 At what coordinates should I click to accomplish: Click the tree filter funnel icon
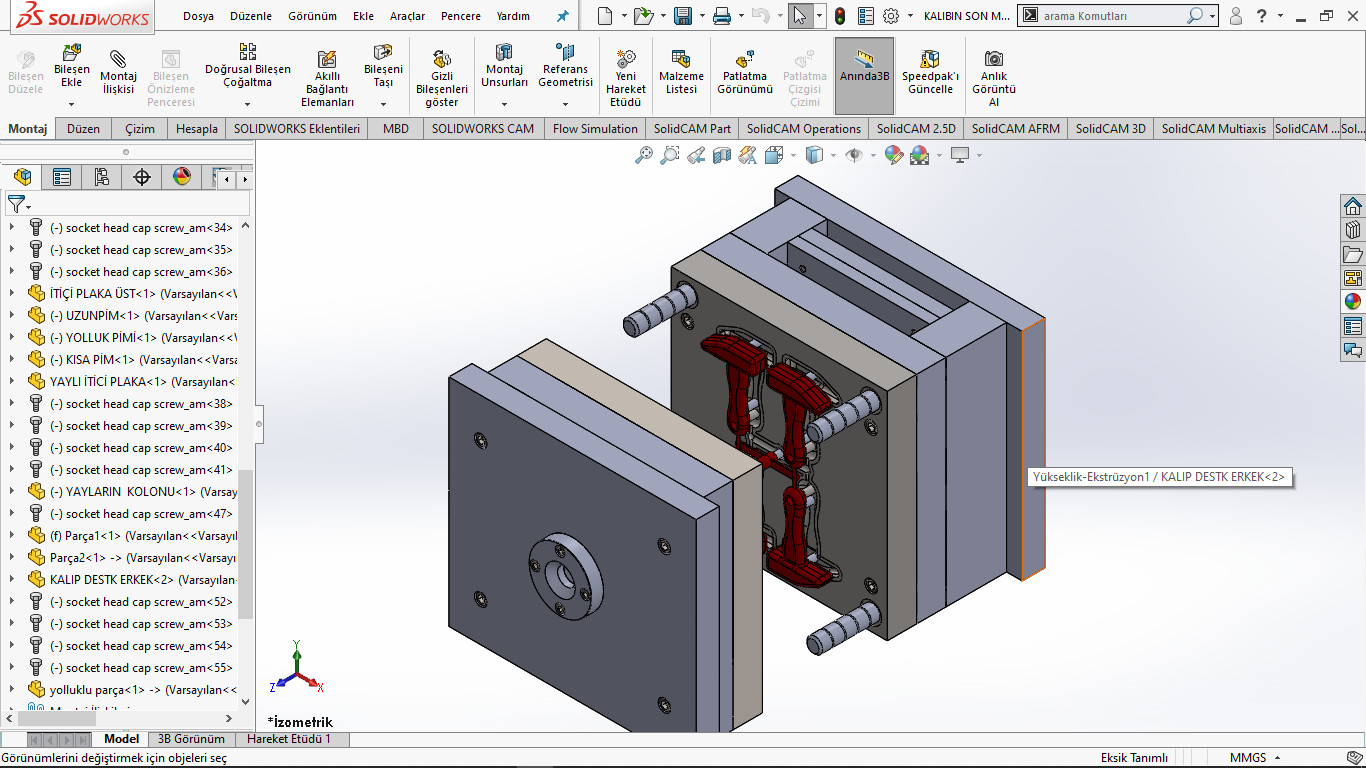click(17, 204)
